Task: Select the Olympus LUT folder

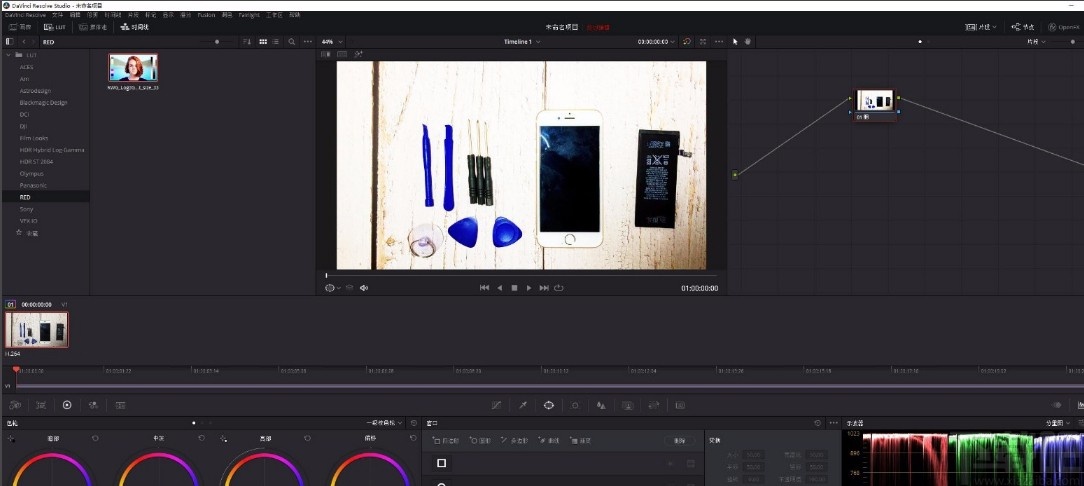Action: click(x=31, y=174)
